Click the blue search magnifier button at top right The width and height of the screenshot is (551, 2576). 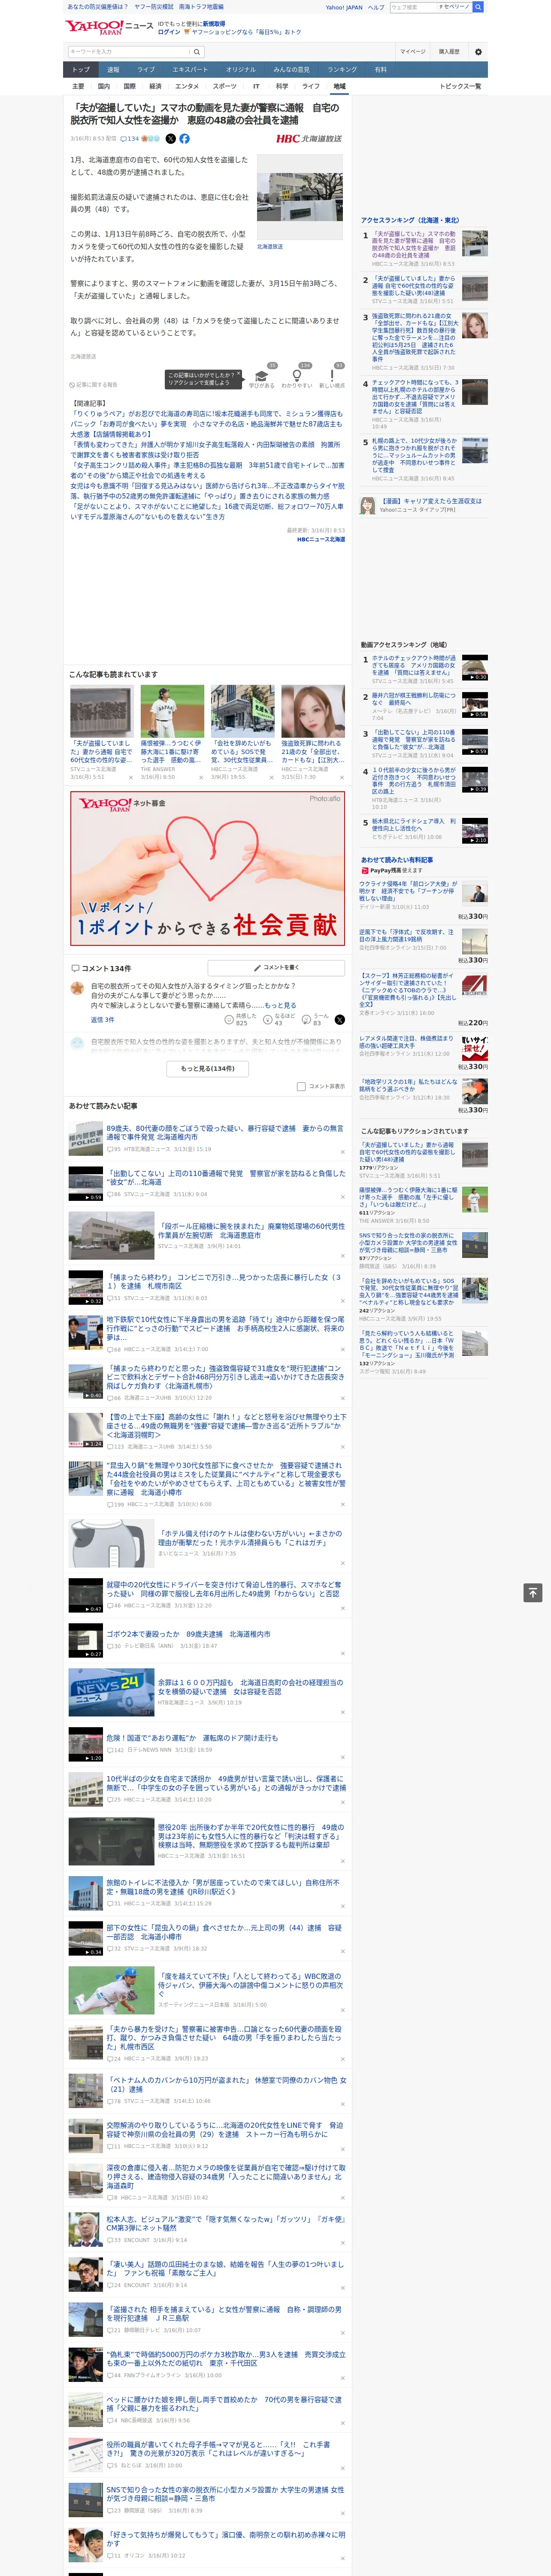click(478, 7)
